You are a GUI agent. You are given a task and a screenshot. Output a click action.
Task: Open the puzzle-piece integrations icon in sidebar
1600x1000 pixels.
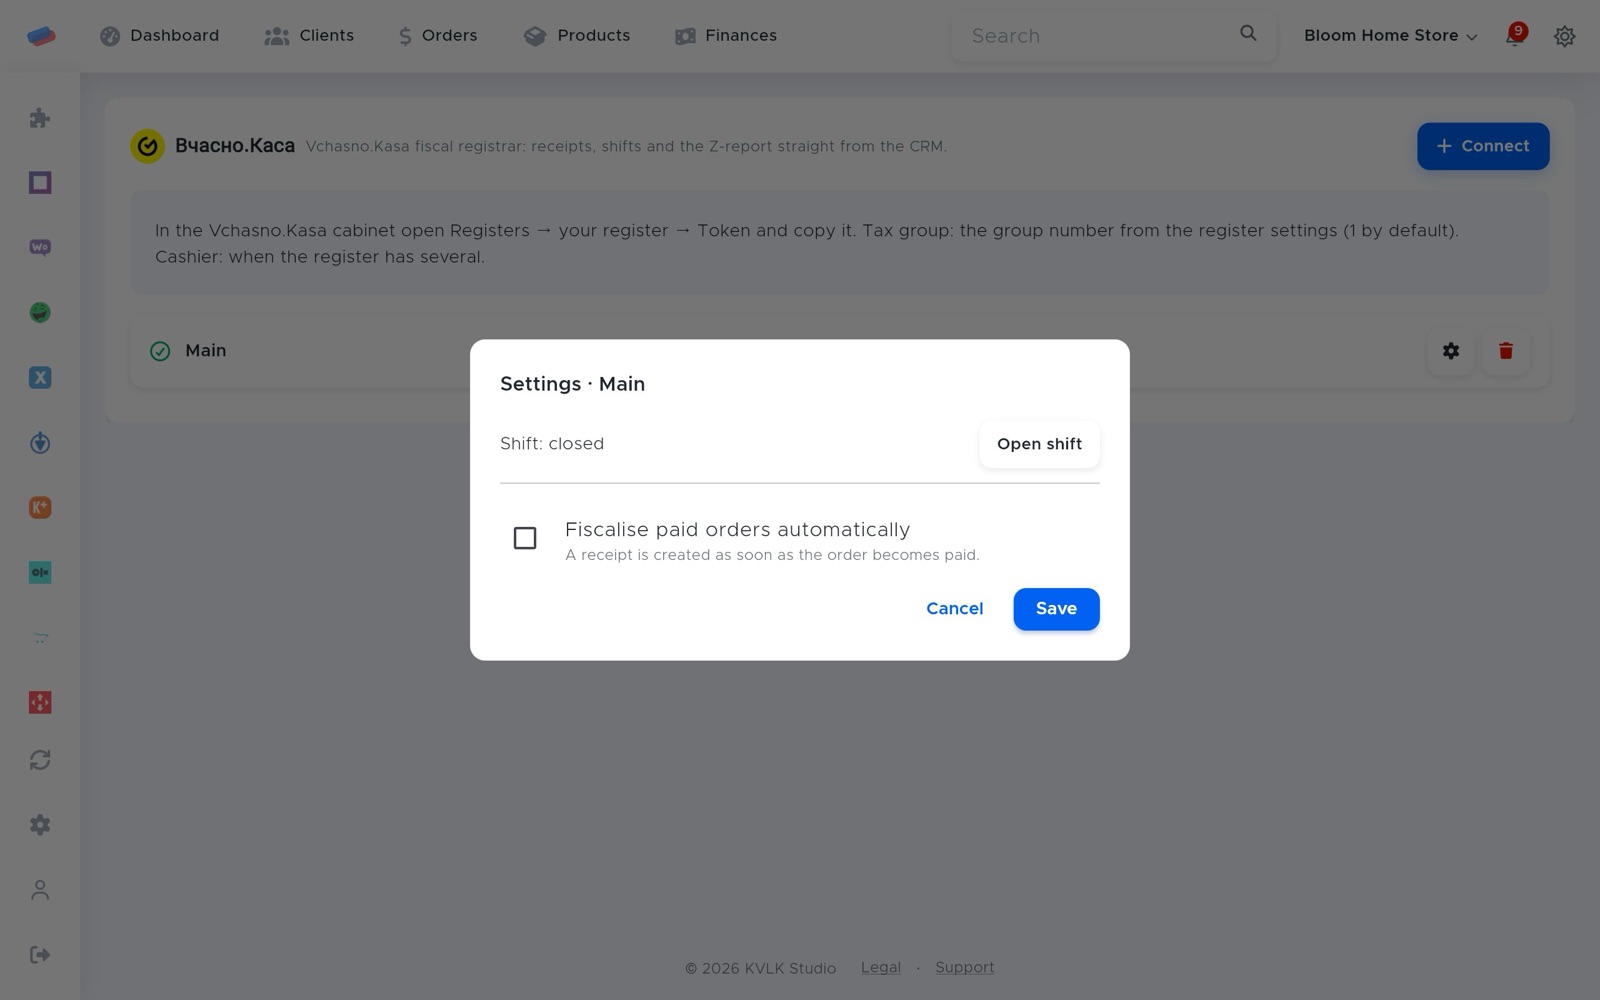point(40,118)
